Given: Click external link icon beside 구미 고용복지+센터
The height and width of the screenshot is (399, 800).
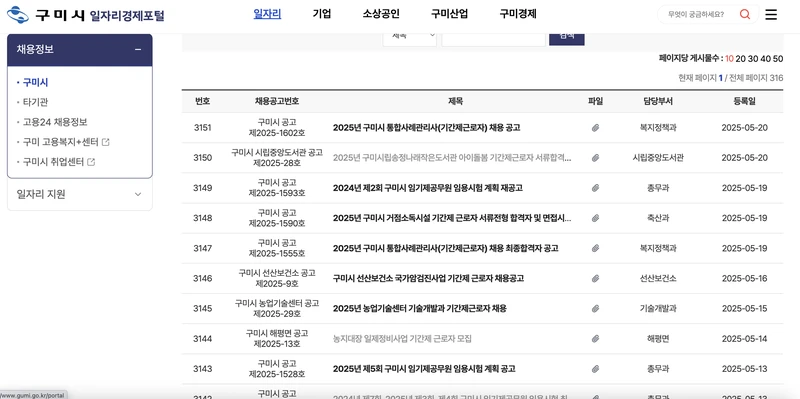Looking at the screenshot, I should pyautogui.click(x=106, y=142).
